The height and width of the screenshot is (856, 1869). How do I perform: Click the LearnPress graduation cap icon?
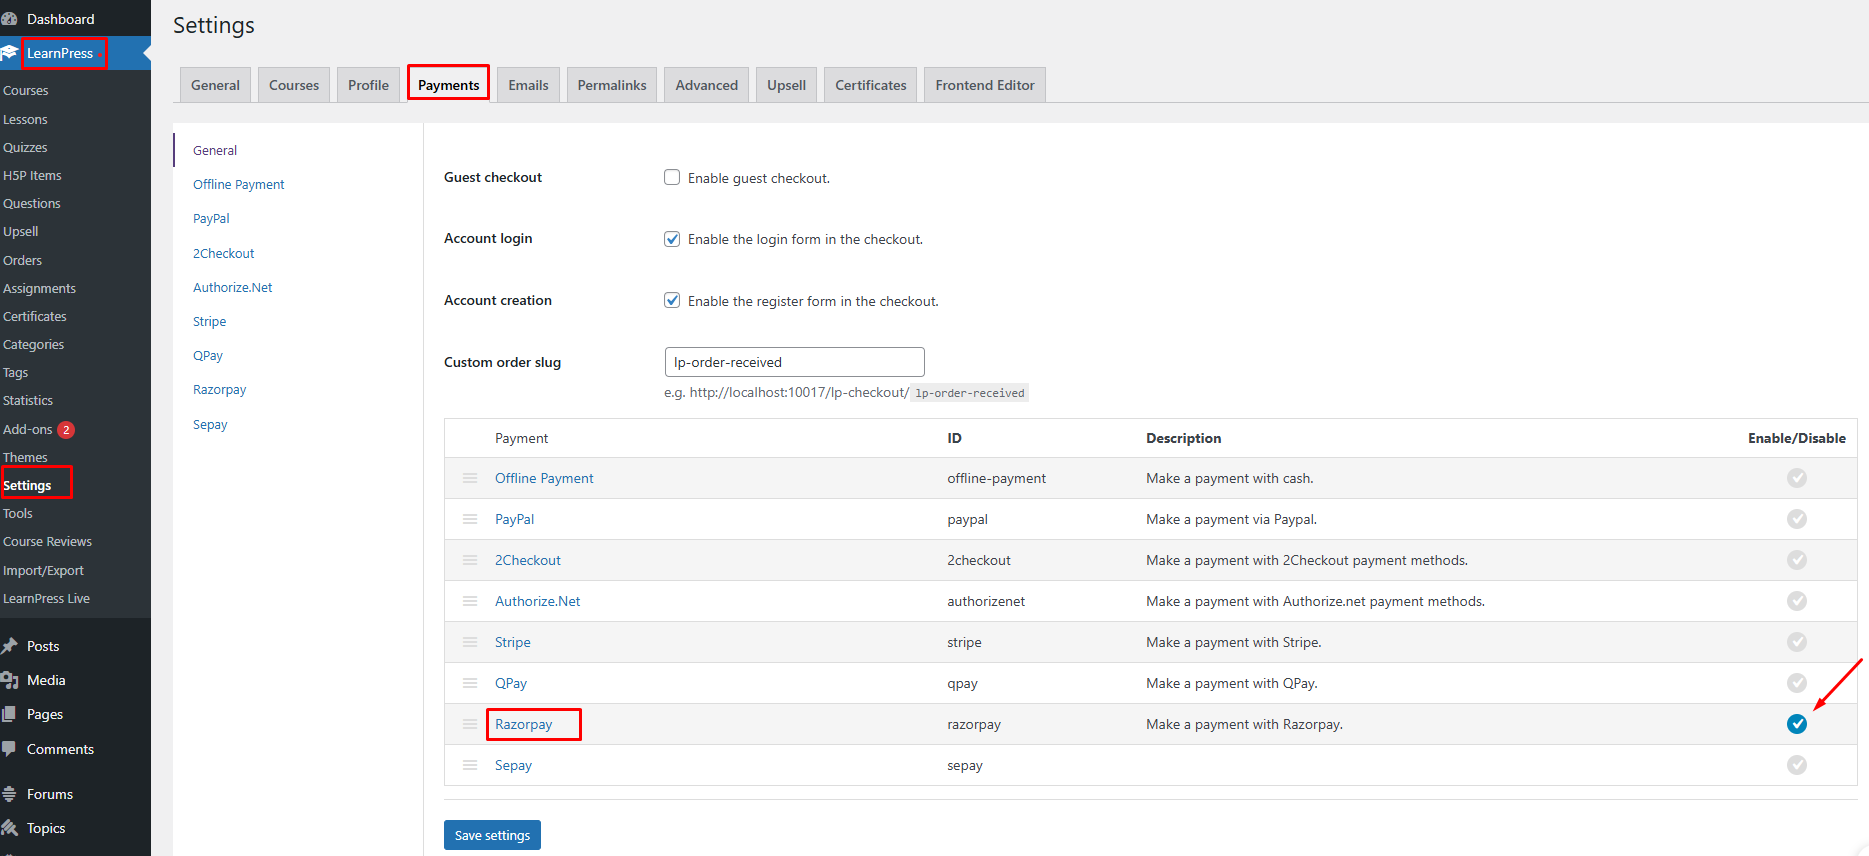(x=9, y=53)
